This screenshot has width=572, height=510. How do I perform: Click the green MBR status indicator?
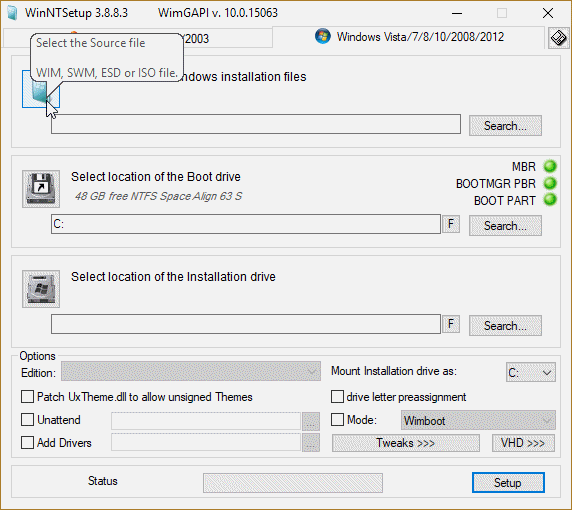coord(550,166)
